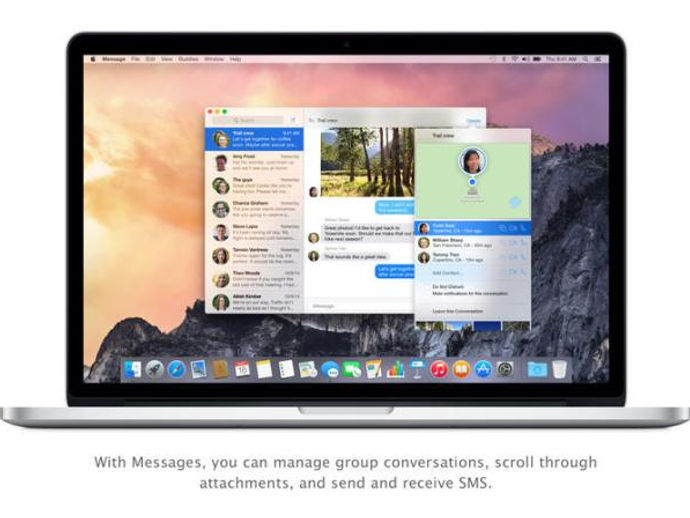Open Calendar icon in dock
The height and width of the screenshot is (518, 690).
[x=242, y=369]
